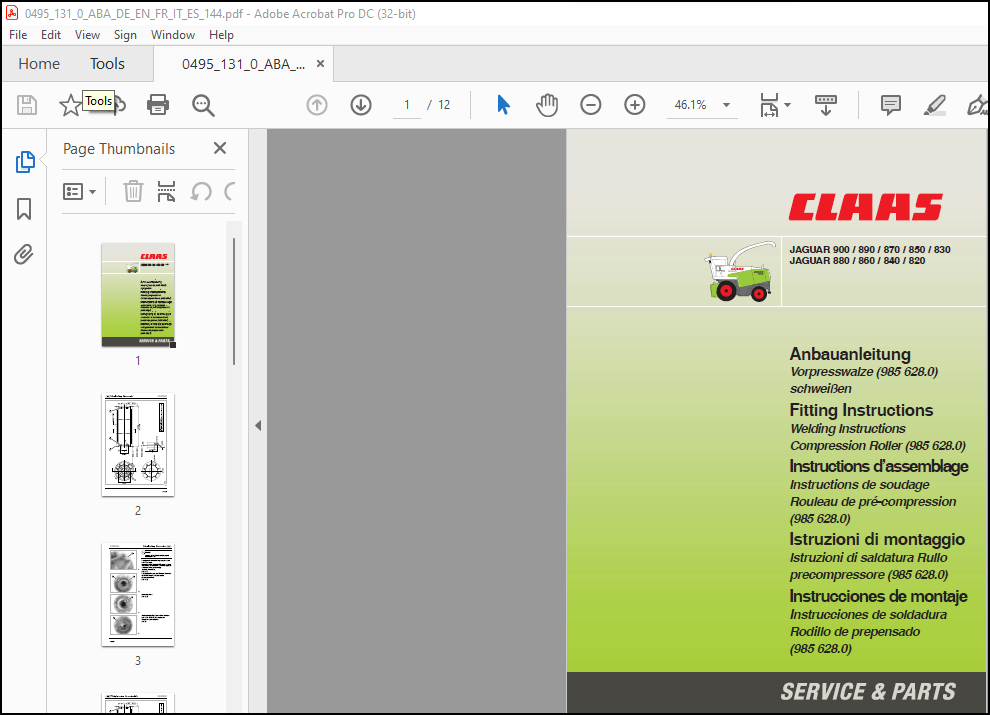Click the Save file icon
This screenshot has height=715, width=990.
point(27,105)
